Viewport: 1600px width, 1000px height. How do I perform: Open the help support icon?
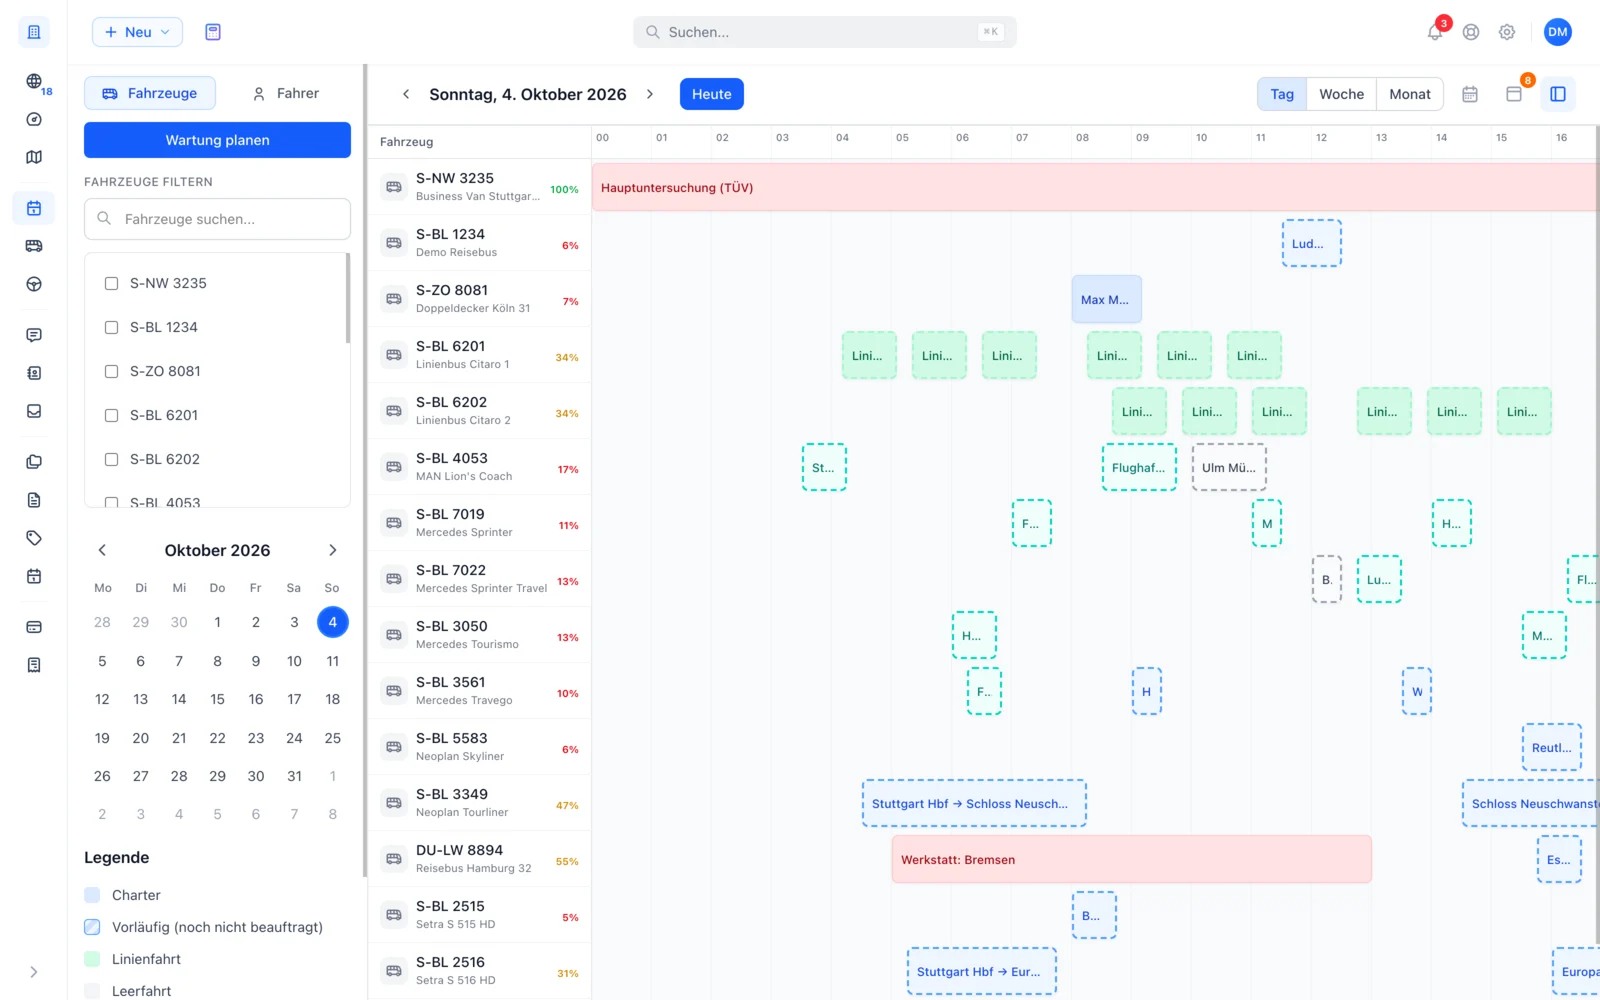[1471, 32]
